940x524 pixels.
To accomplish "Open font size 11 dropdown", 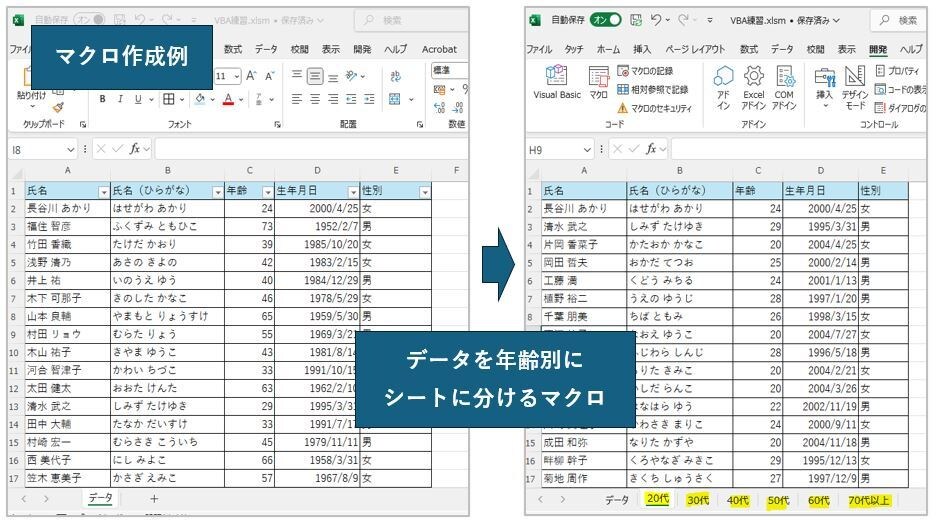I will pyautogui.click(x=237, y=76).
